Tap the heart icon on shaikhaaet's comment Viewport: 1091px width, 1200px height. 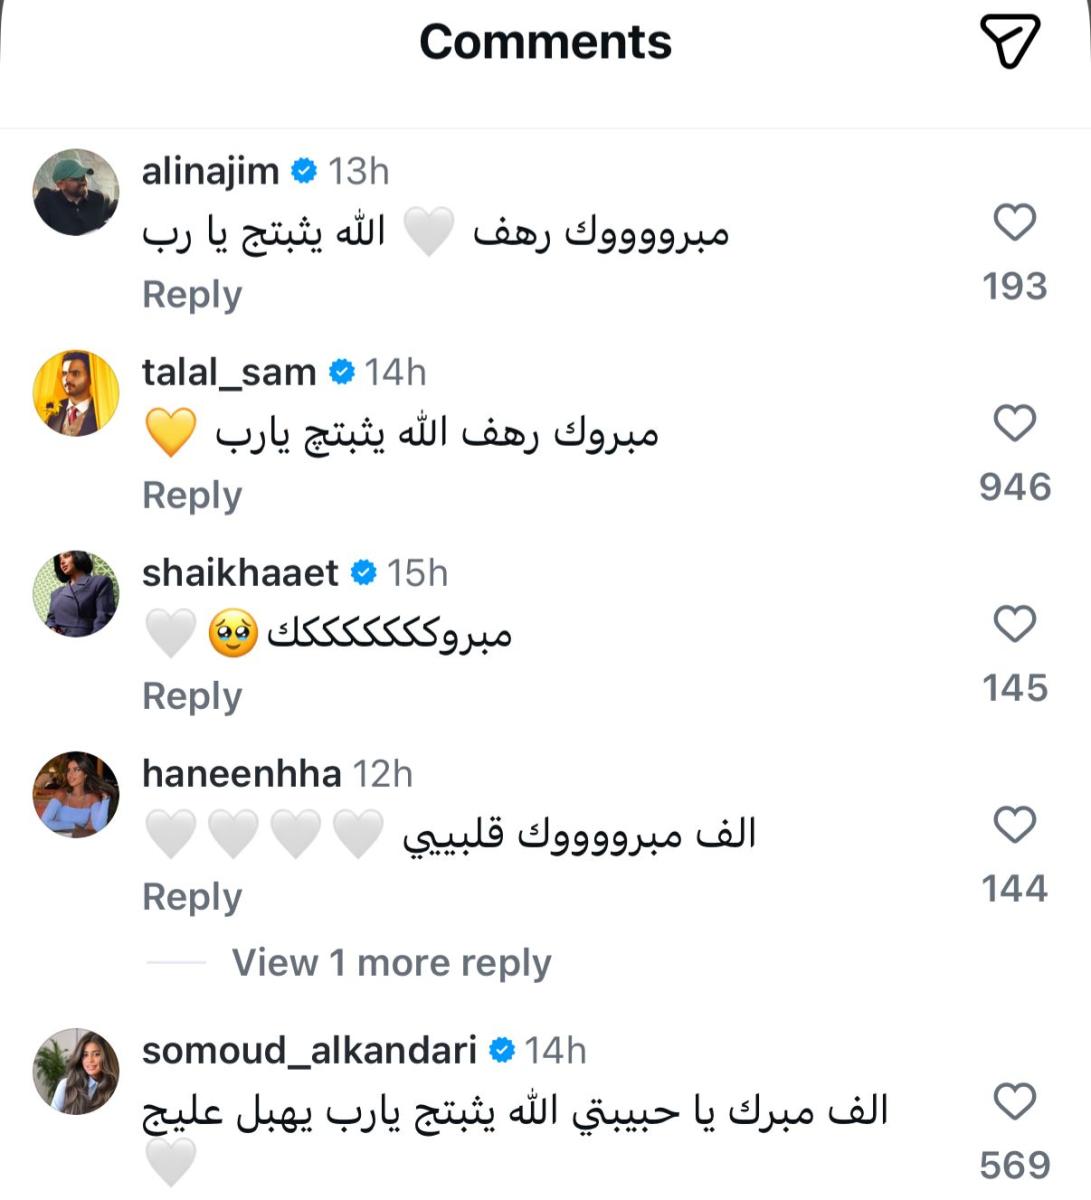(x=1013, y=624)
